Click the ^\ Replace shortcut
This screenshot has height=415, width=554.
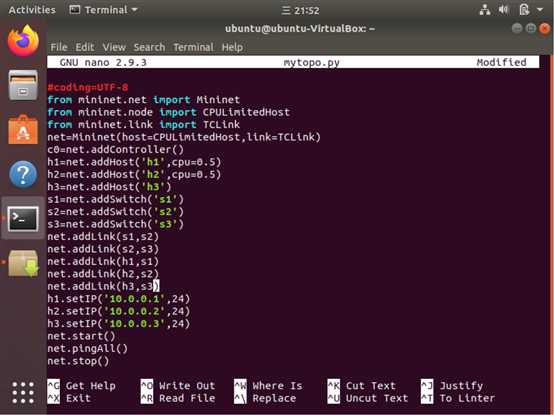tap(265, 398)
